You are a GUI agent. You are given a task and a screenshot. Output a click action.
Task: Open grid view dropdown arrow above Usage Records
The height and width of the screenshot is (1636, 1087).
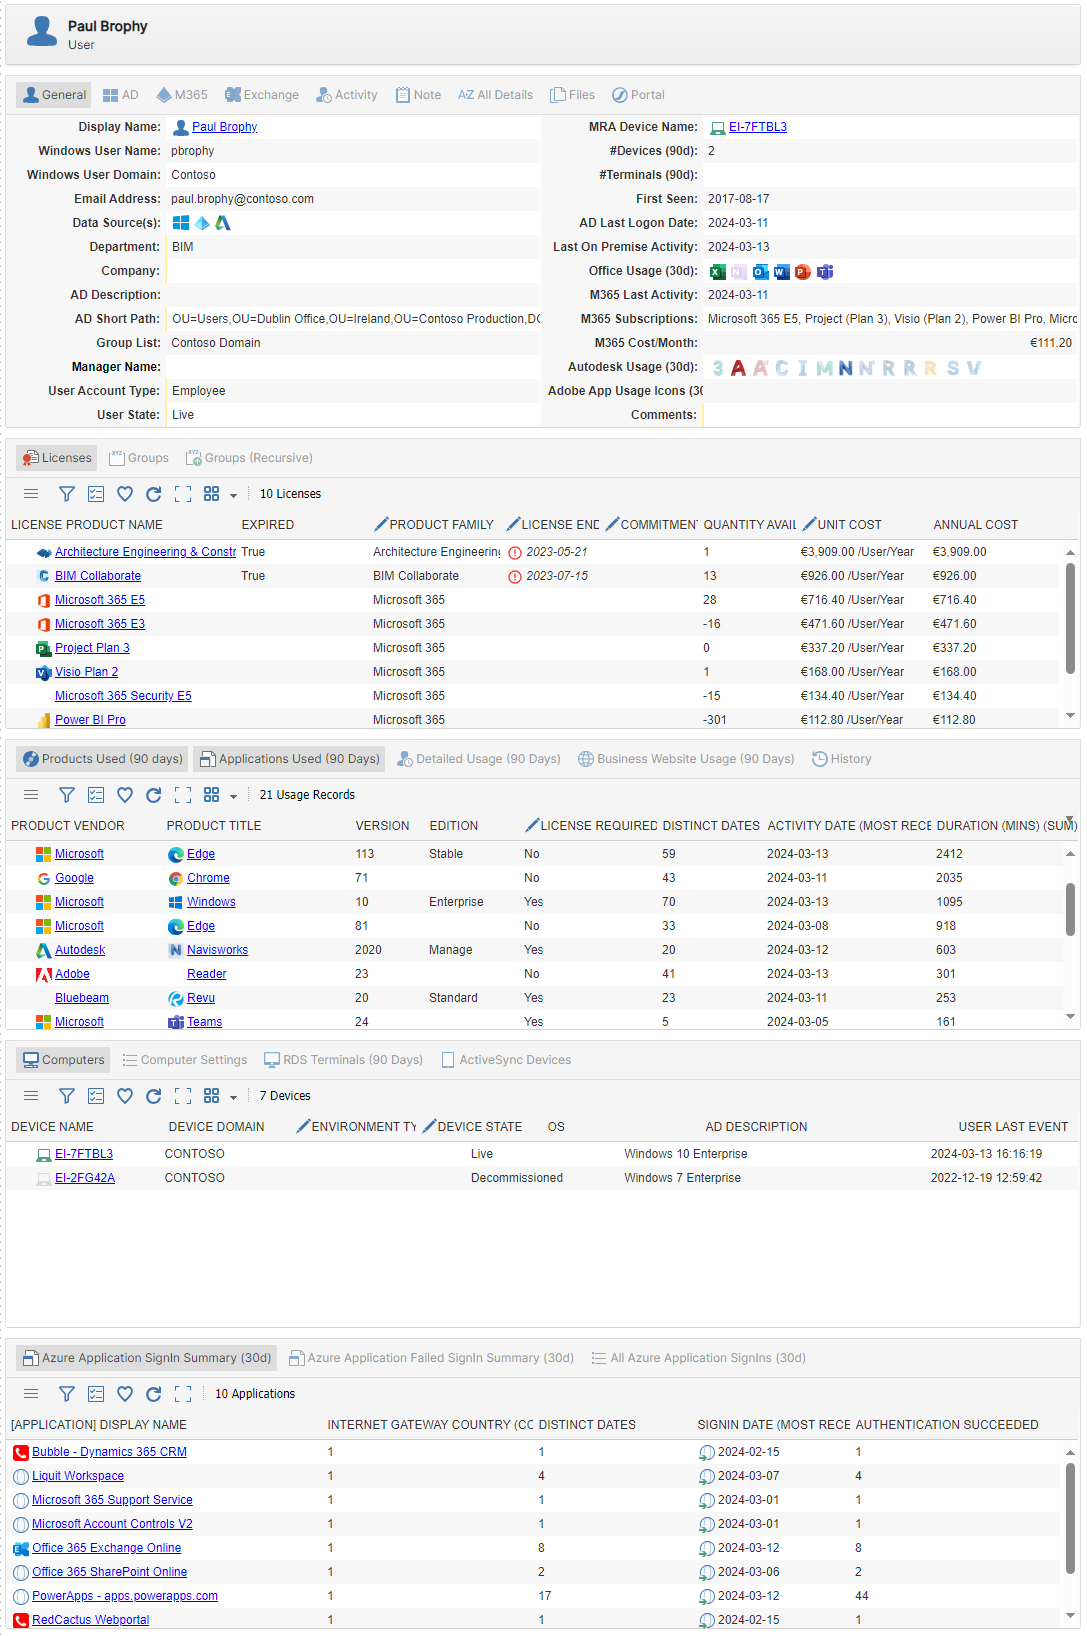pos(234,796)
